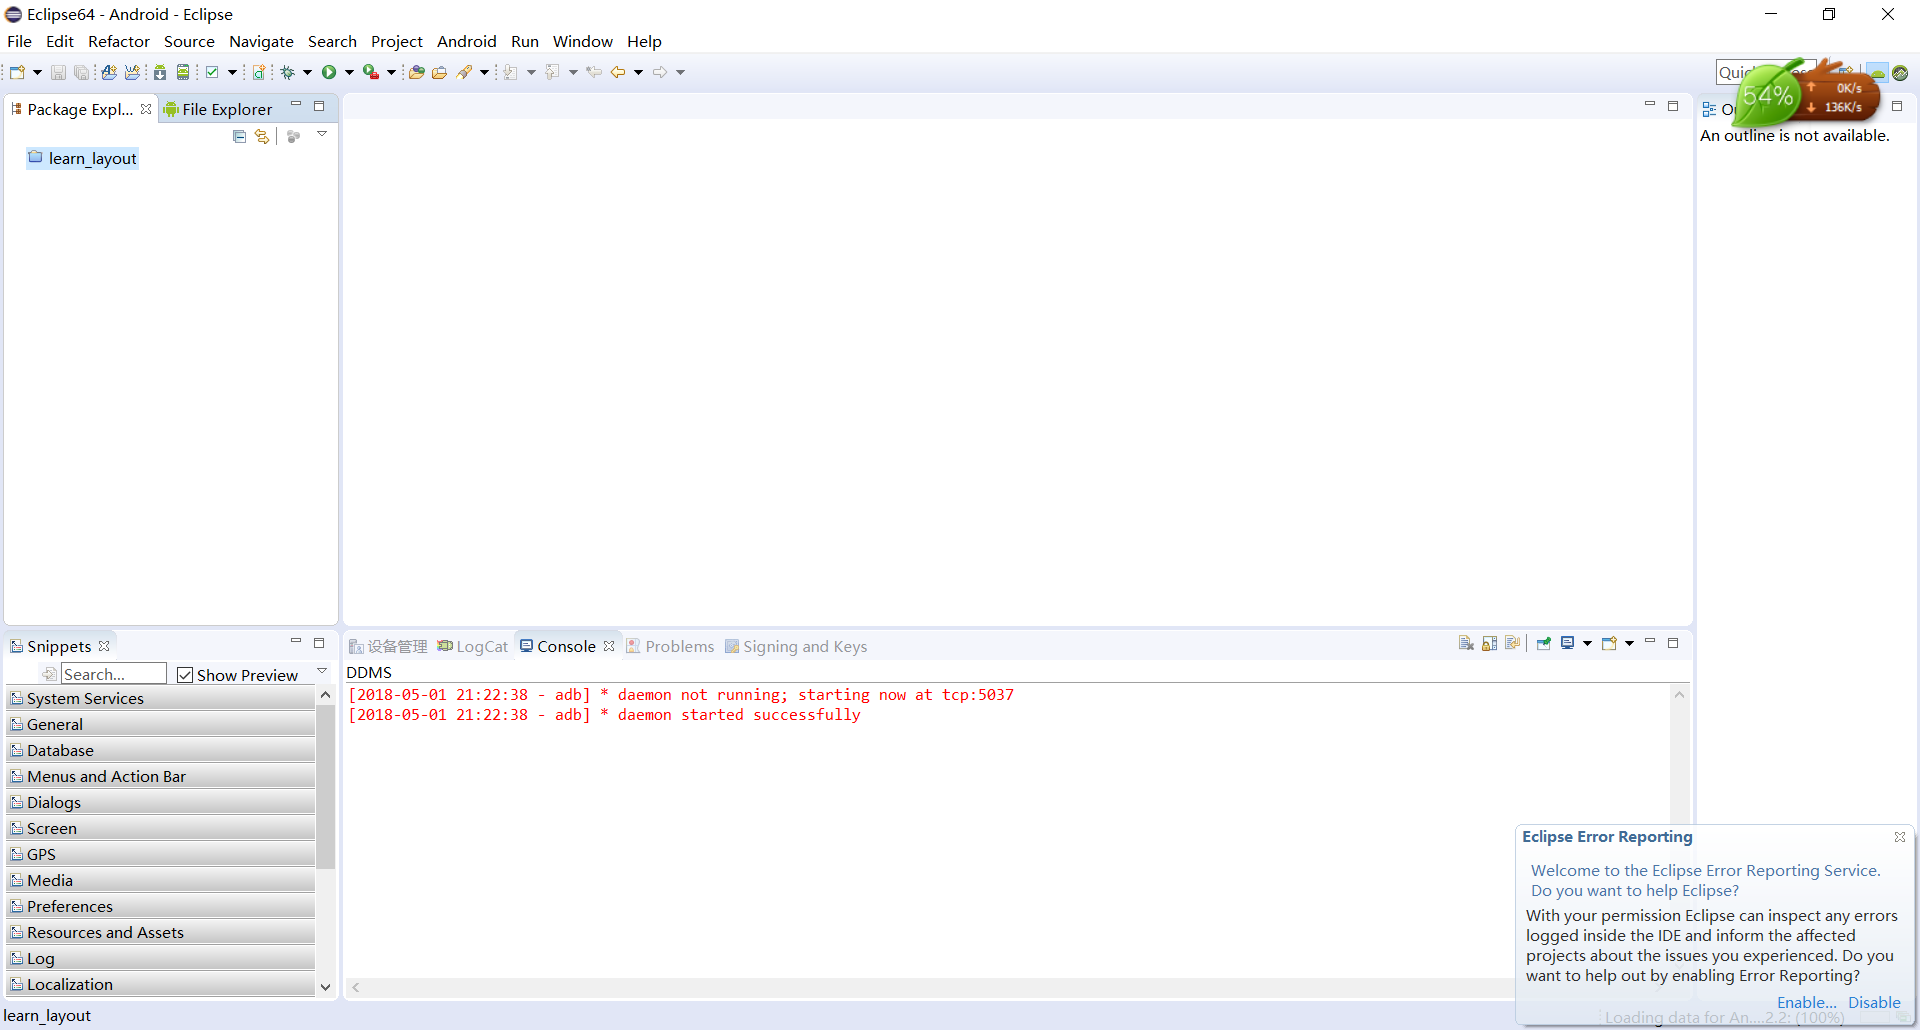Image resolution: width=1920 pixels, height=1030 pixels.
Task: Click the New wizard toolbar icon
Action: coord(17,72)
